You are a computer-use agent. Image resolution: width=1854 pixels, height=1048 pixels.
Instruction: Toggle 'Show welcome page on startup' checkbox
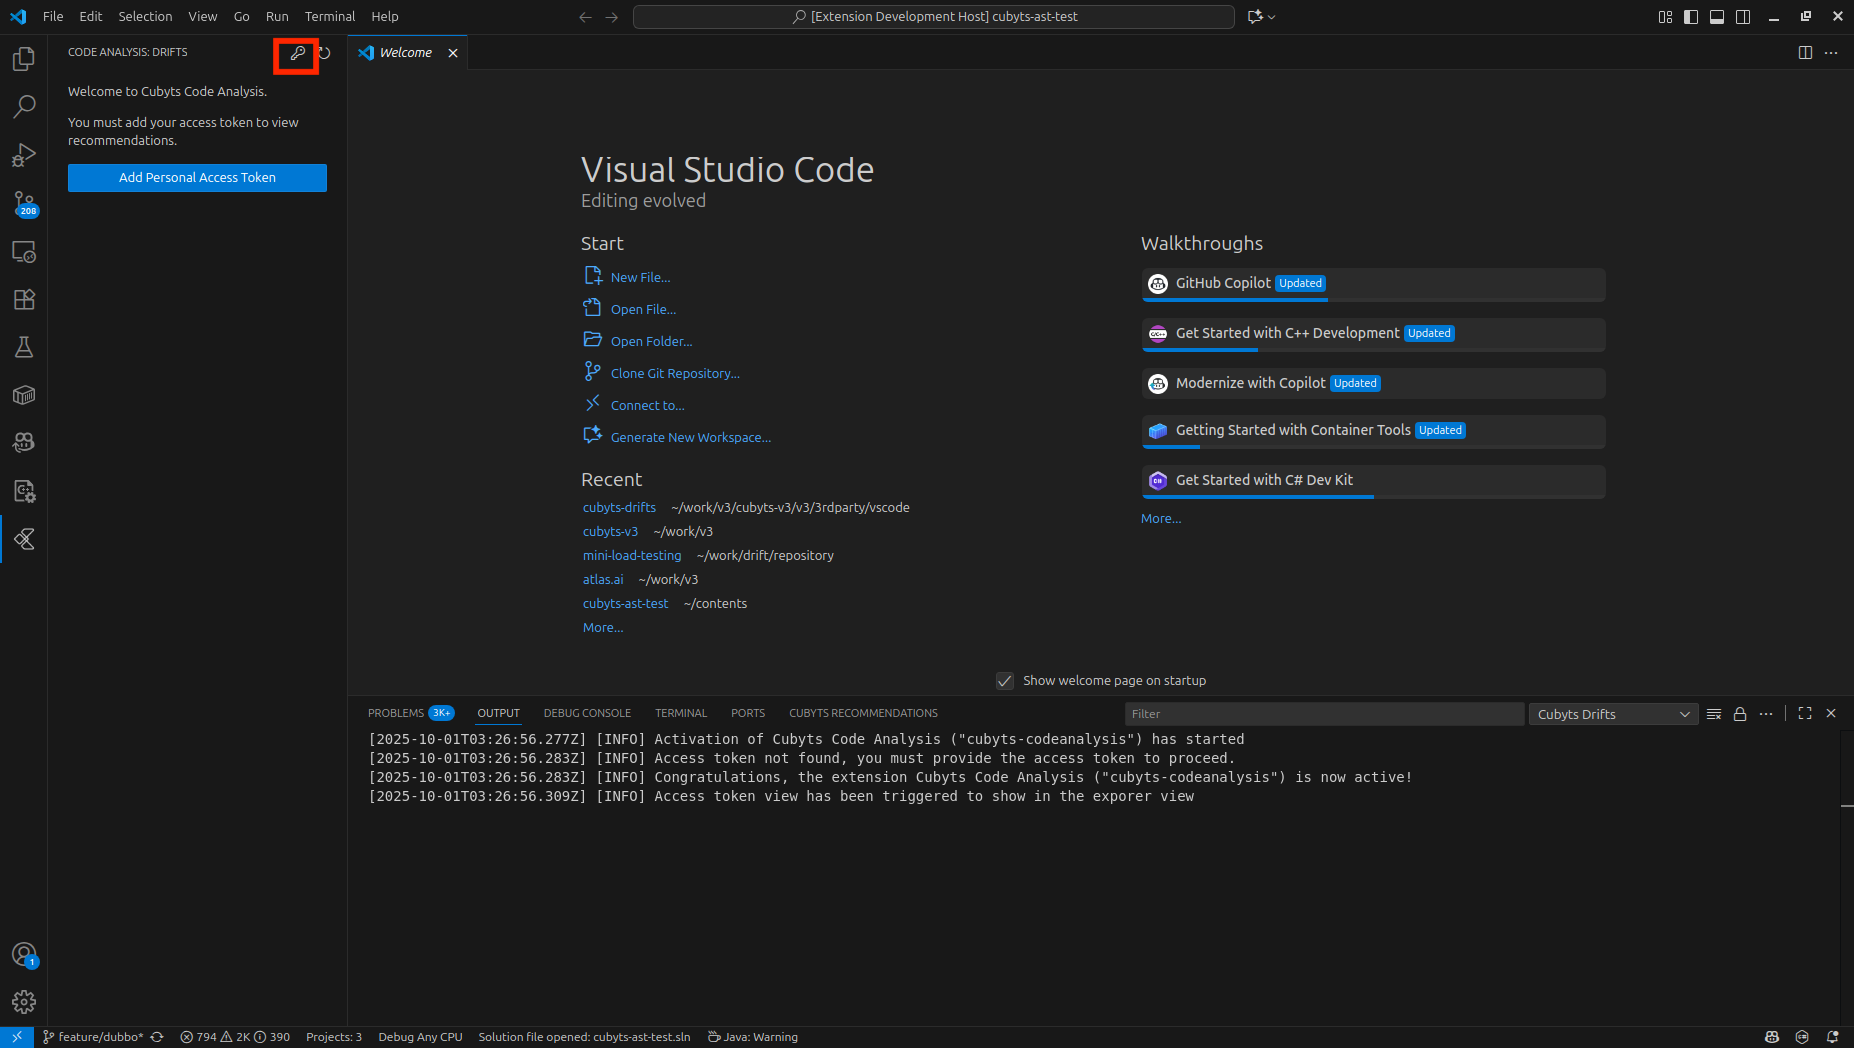(1005, 681)
